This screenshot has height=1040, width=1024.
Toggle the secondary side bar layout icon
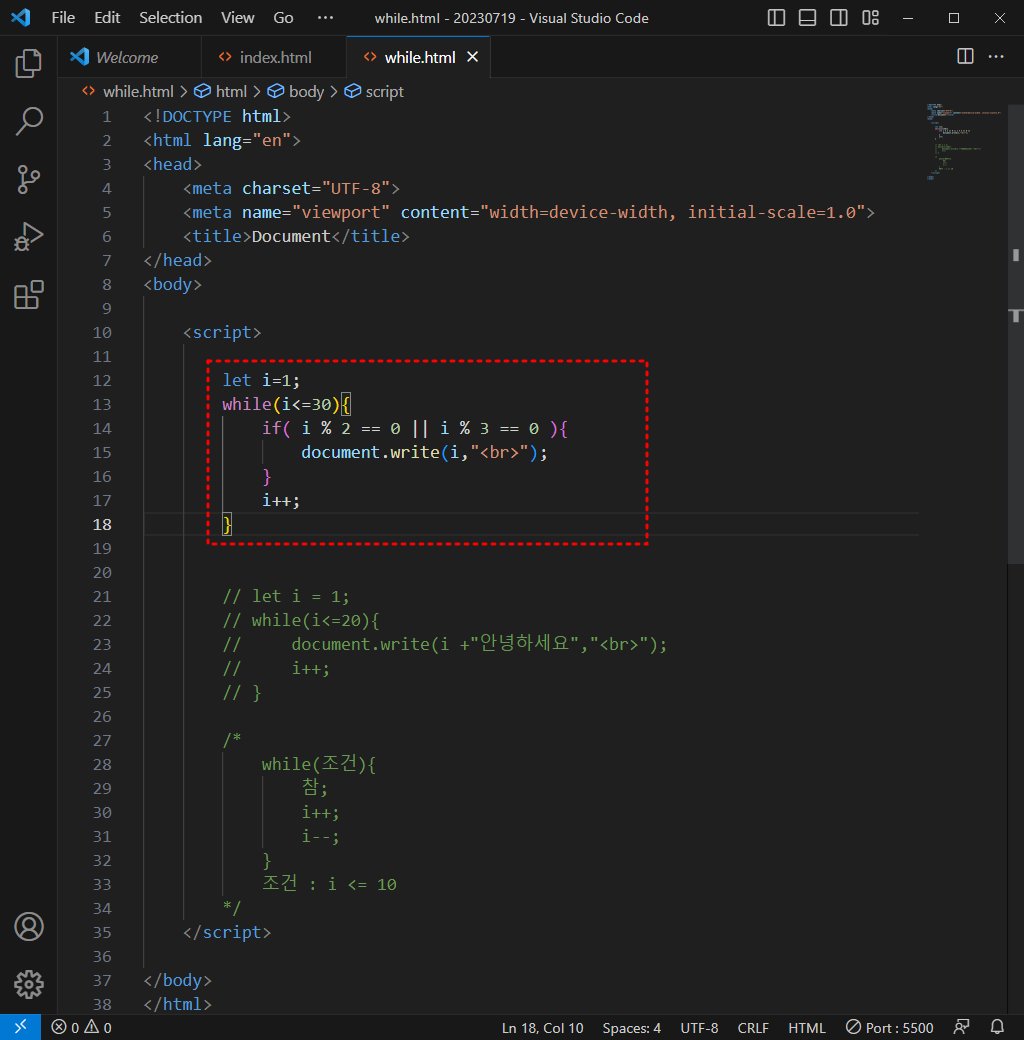click(x=838, y=18)
